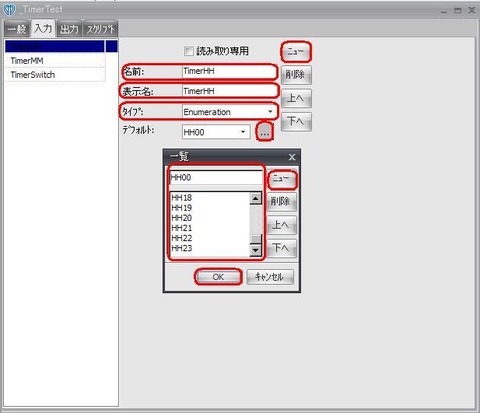
Task: Select TimerSwitch in the input list
Action: [x=55, y=75]
